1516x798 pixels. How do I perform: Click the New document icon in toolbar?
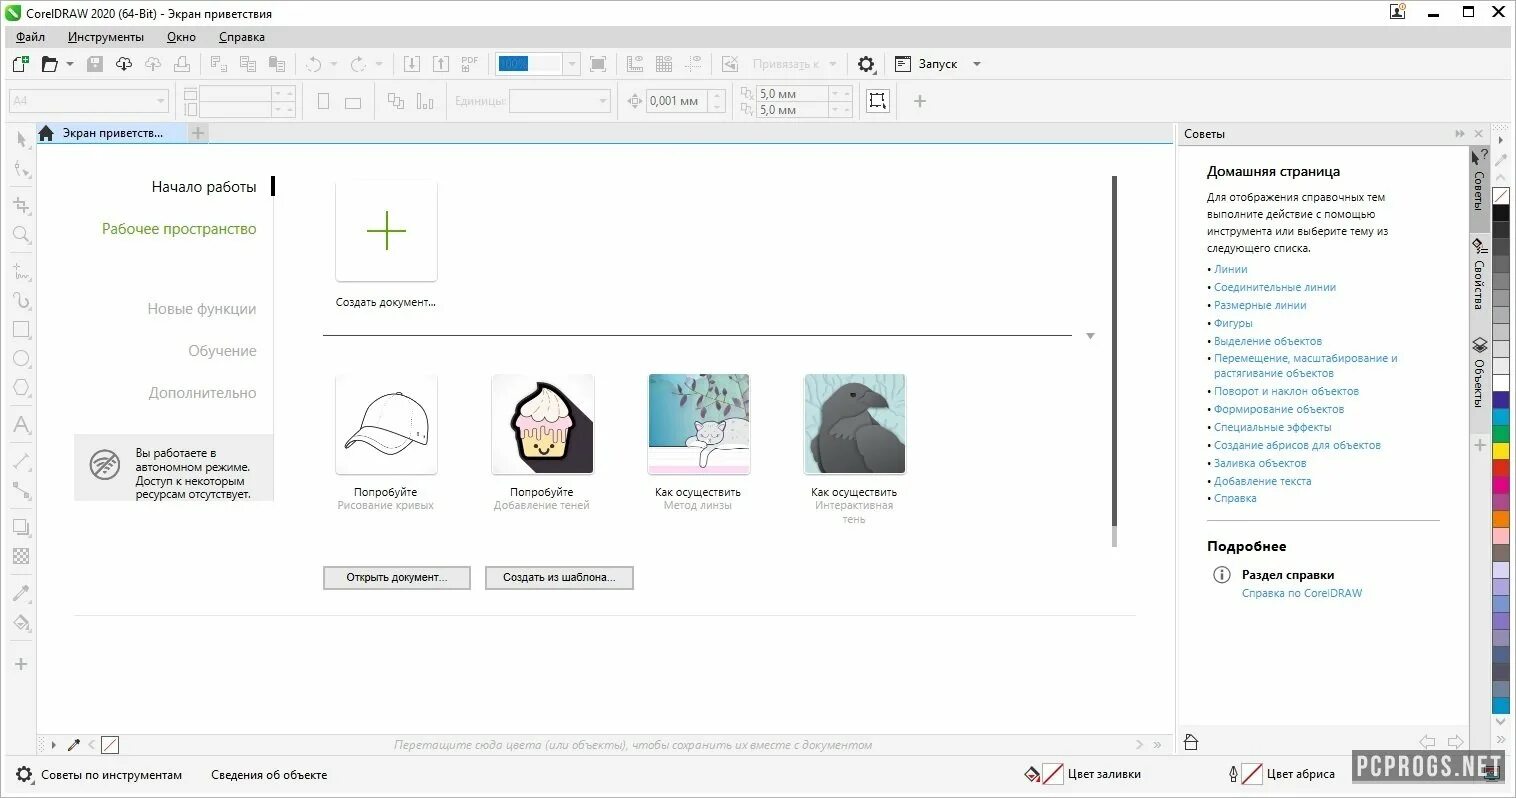[x=20, y=64]
